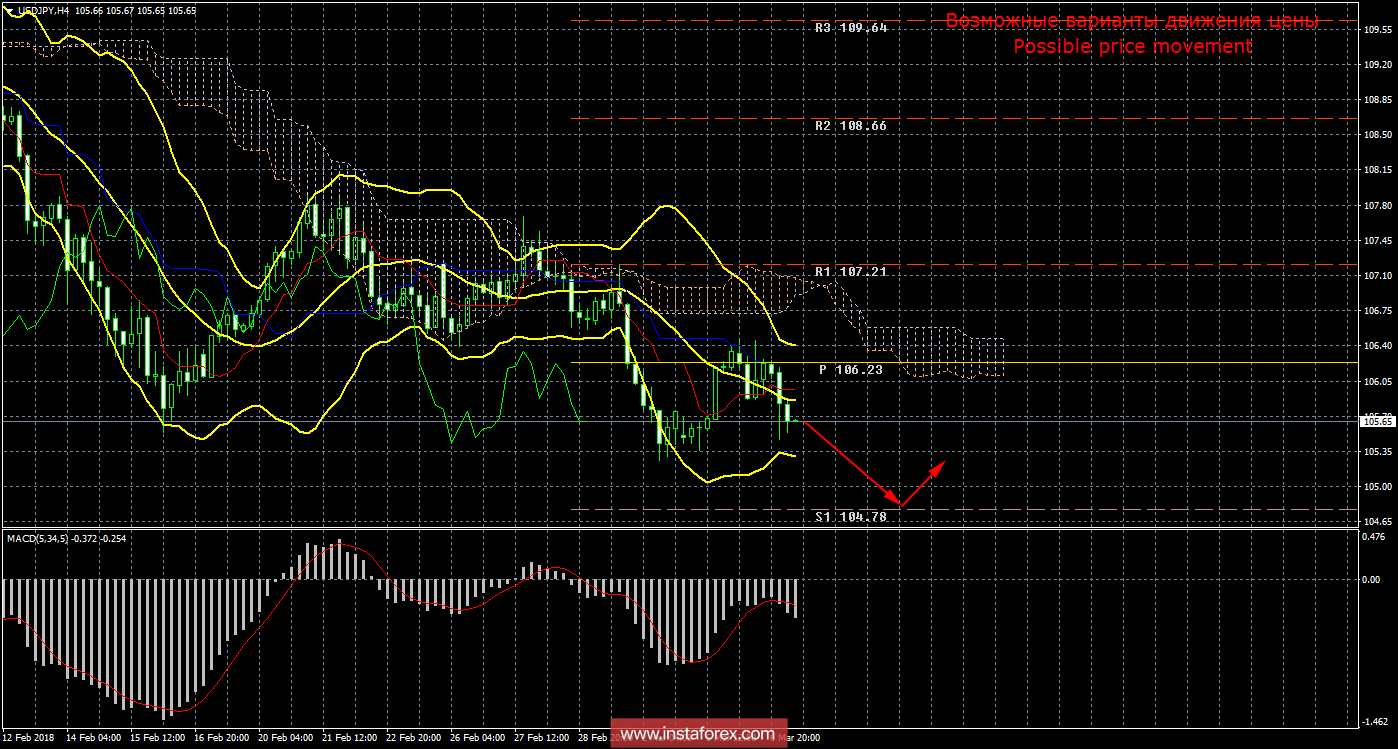1398x749 pixels.
Task: Click the 'Possible price movement' heading
Action: click(x=1132, y=46)
